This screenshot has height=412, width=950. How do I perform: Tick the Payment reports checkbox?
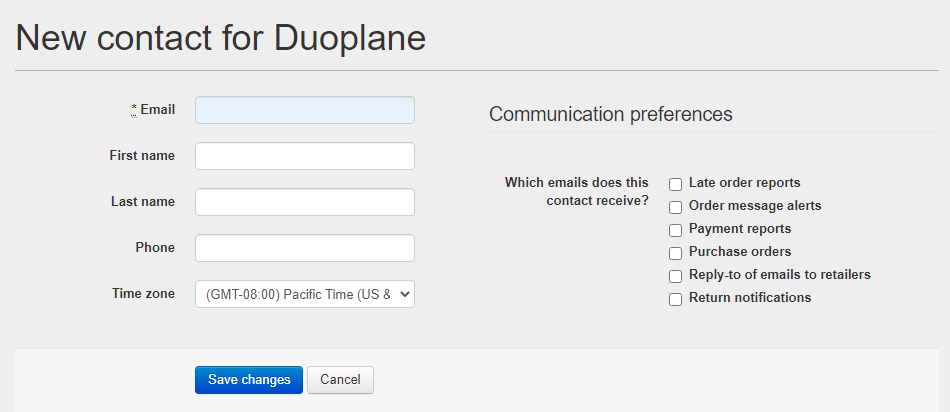pyautogui.click(x=676, y=230)
